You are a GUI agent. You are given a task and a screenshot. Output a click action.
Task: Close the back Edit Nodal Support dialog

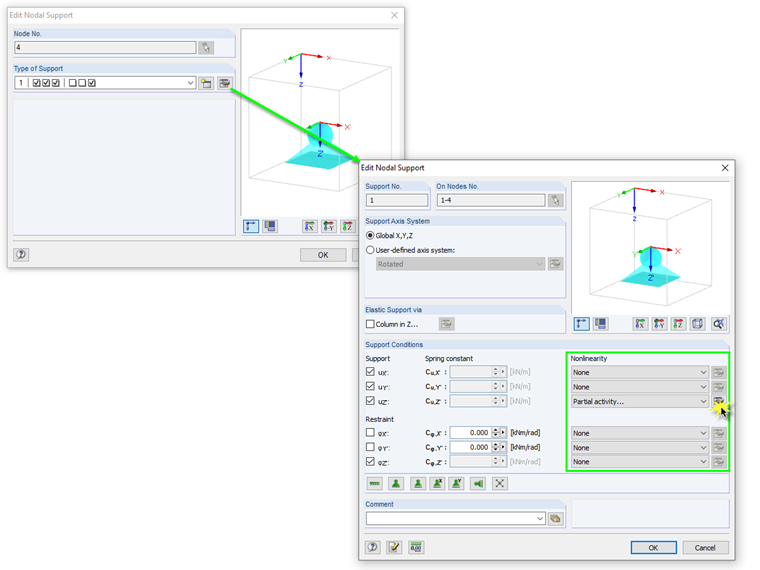pos(395,15)
